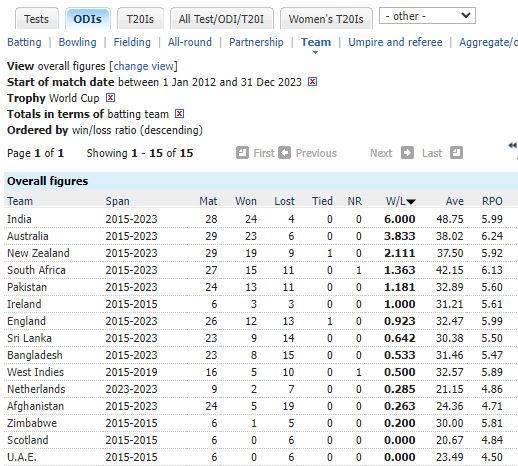Click the Next pagination label
The height and width of the screenshot is (466, 518).
pos(381,153)
